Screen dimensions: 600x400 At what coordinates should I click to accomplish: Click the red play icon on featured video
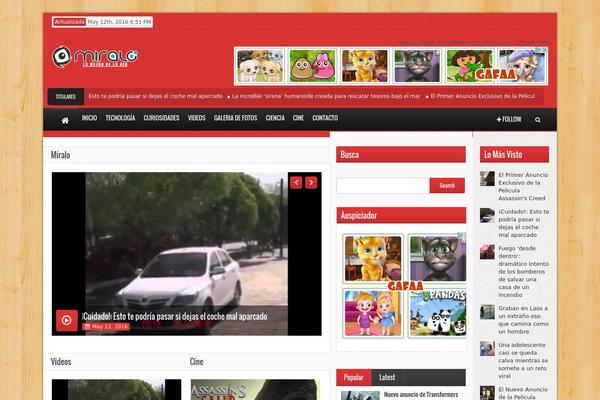click(67, 320)
